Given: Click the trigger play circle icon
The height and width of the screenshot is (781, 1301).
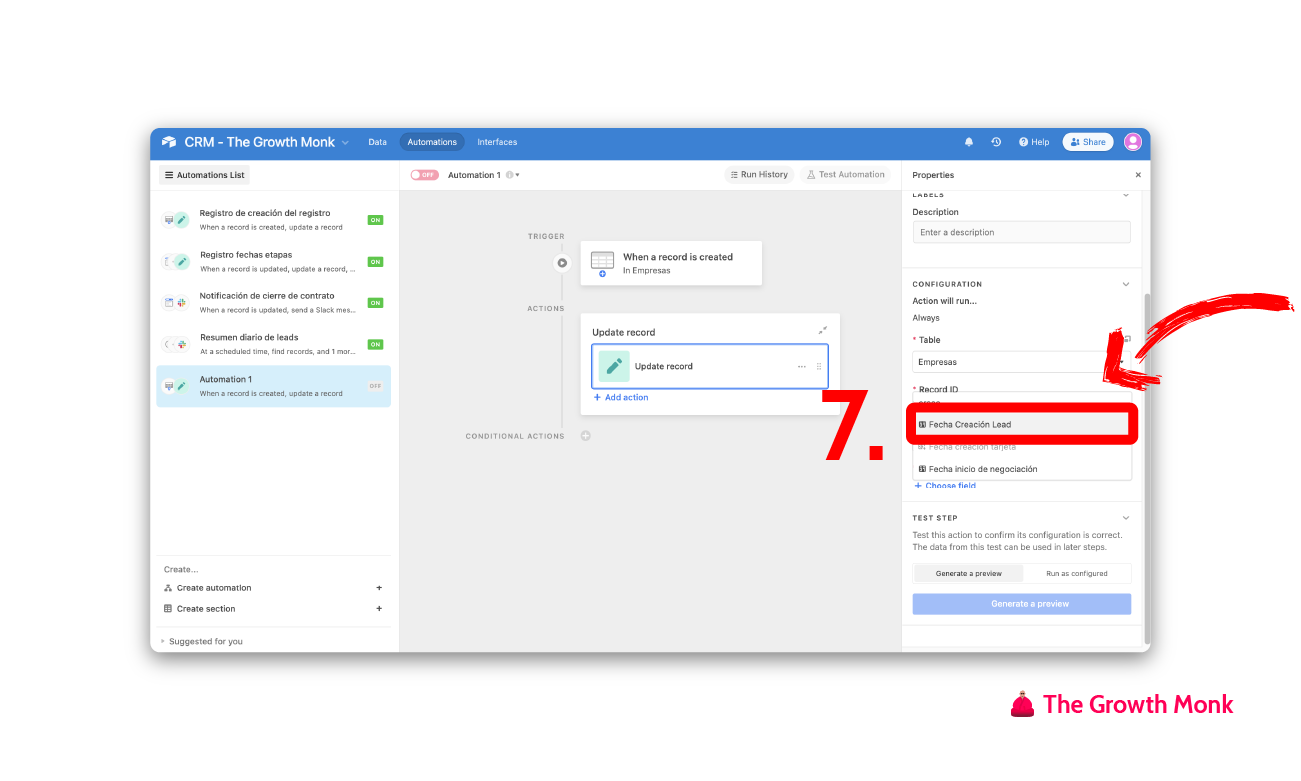Looking at the screenshot, I should (562, 263).
